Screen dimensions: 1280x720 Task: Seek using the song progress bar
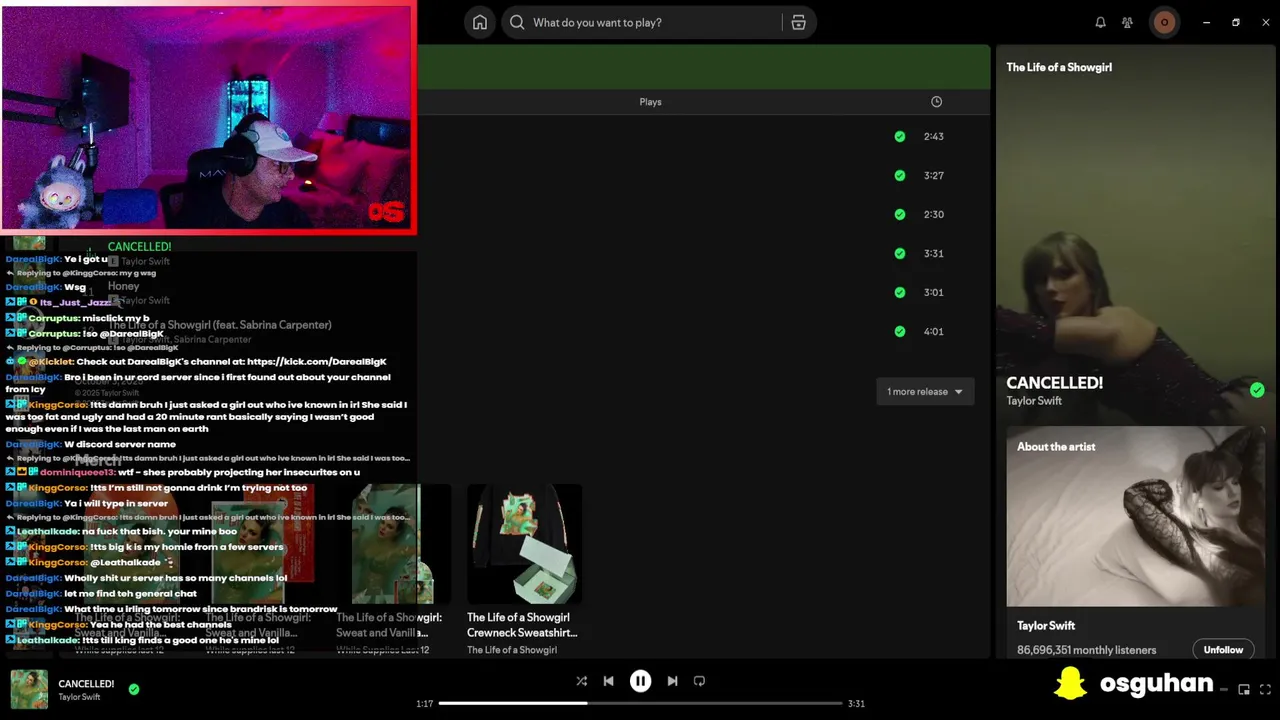click(640, 703)
